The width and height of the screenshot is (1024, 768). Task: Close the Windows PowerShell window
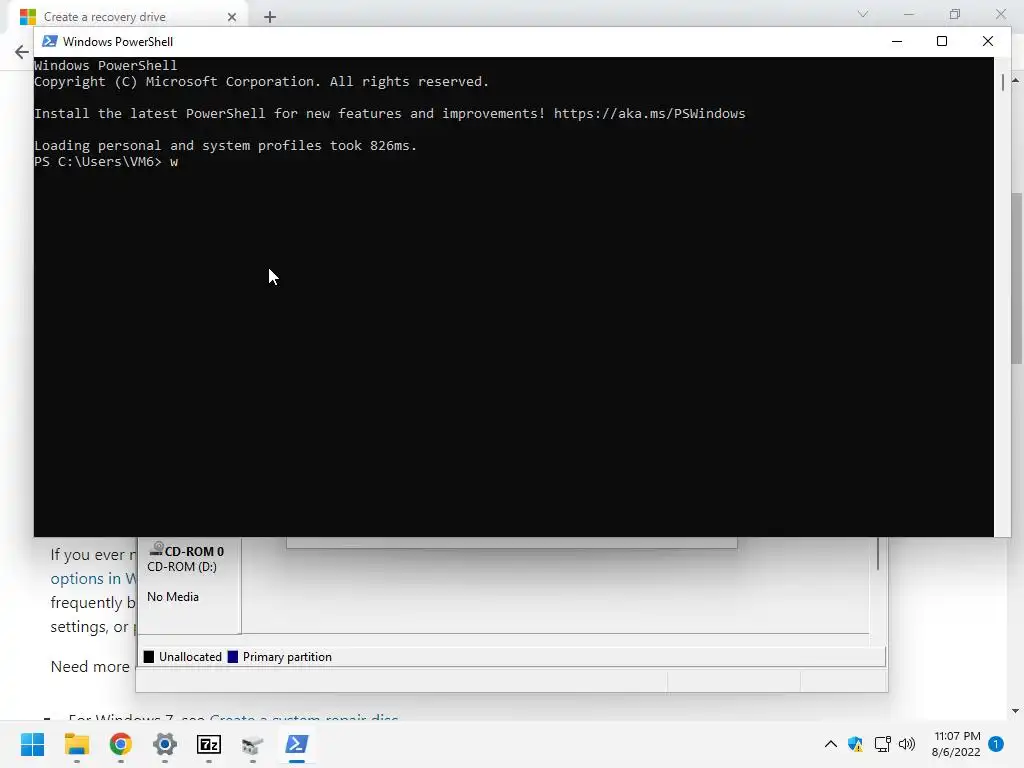987,41
